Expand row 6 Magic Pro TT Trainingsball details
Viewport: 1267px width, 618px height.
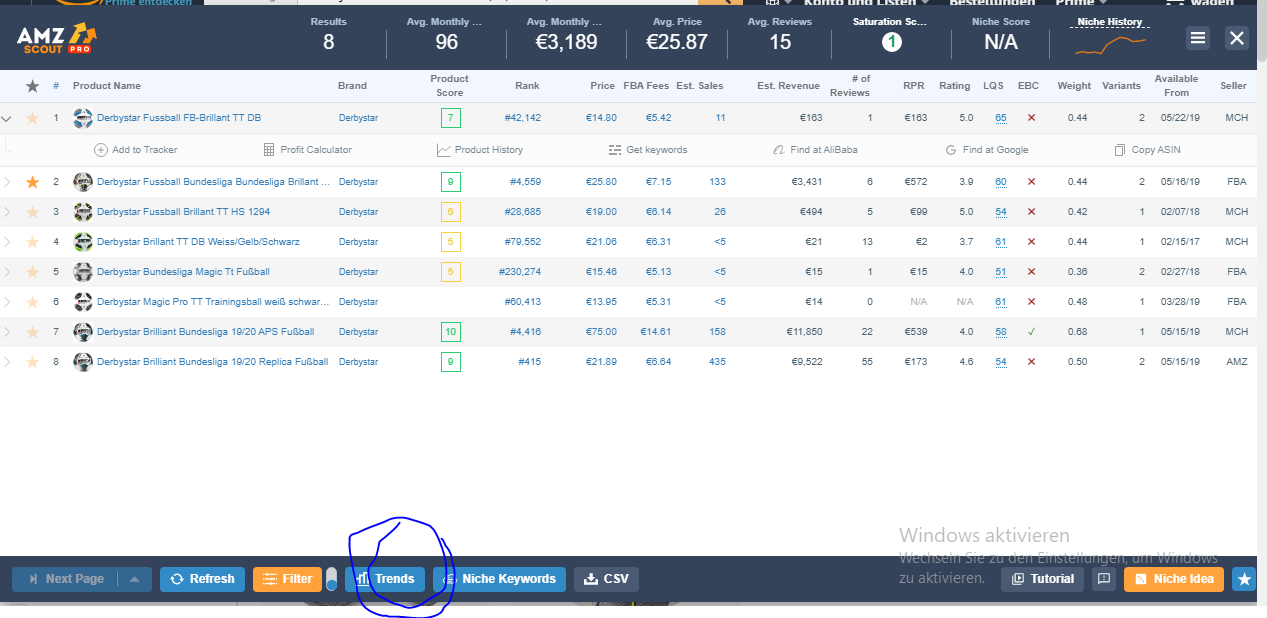[7, 302]
